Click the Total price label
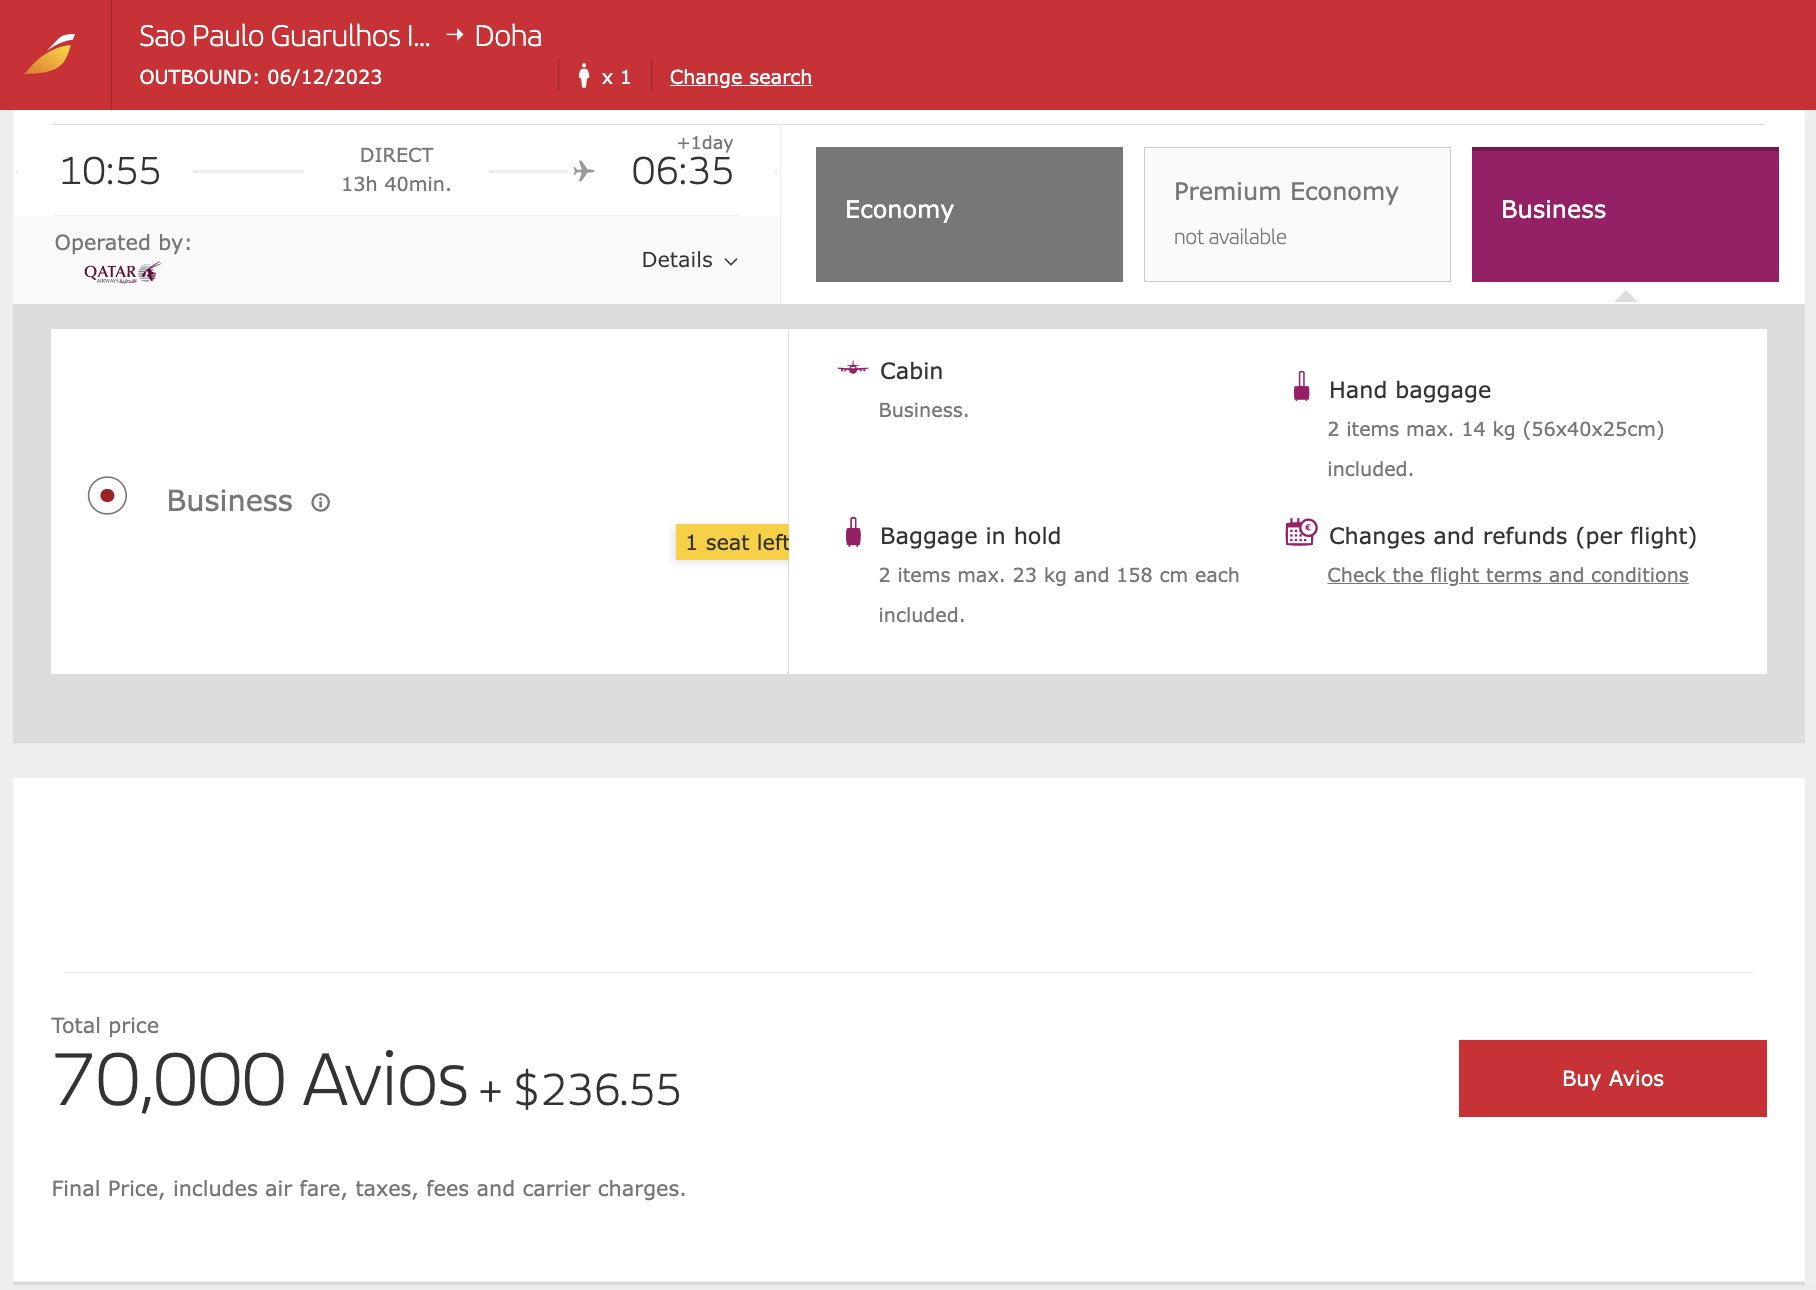 pos(105,1025)
